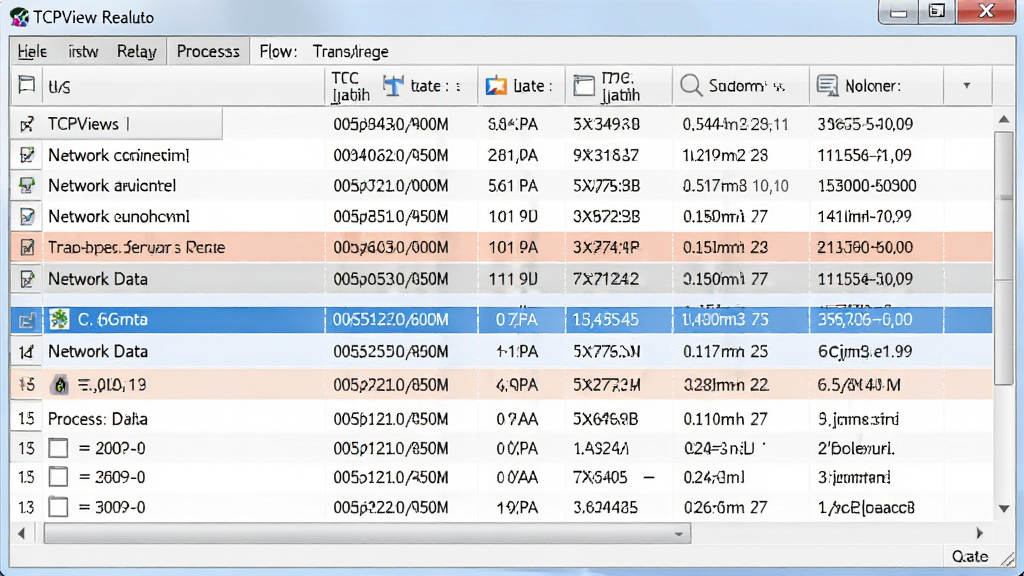Click the vertical scrollbar down arrow
Image resolution: width=1024 pixels, height=576 pixels.
pyautogui.click(x=1004, y=508)
